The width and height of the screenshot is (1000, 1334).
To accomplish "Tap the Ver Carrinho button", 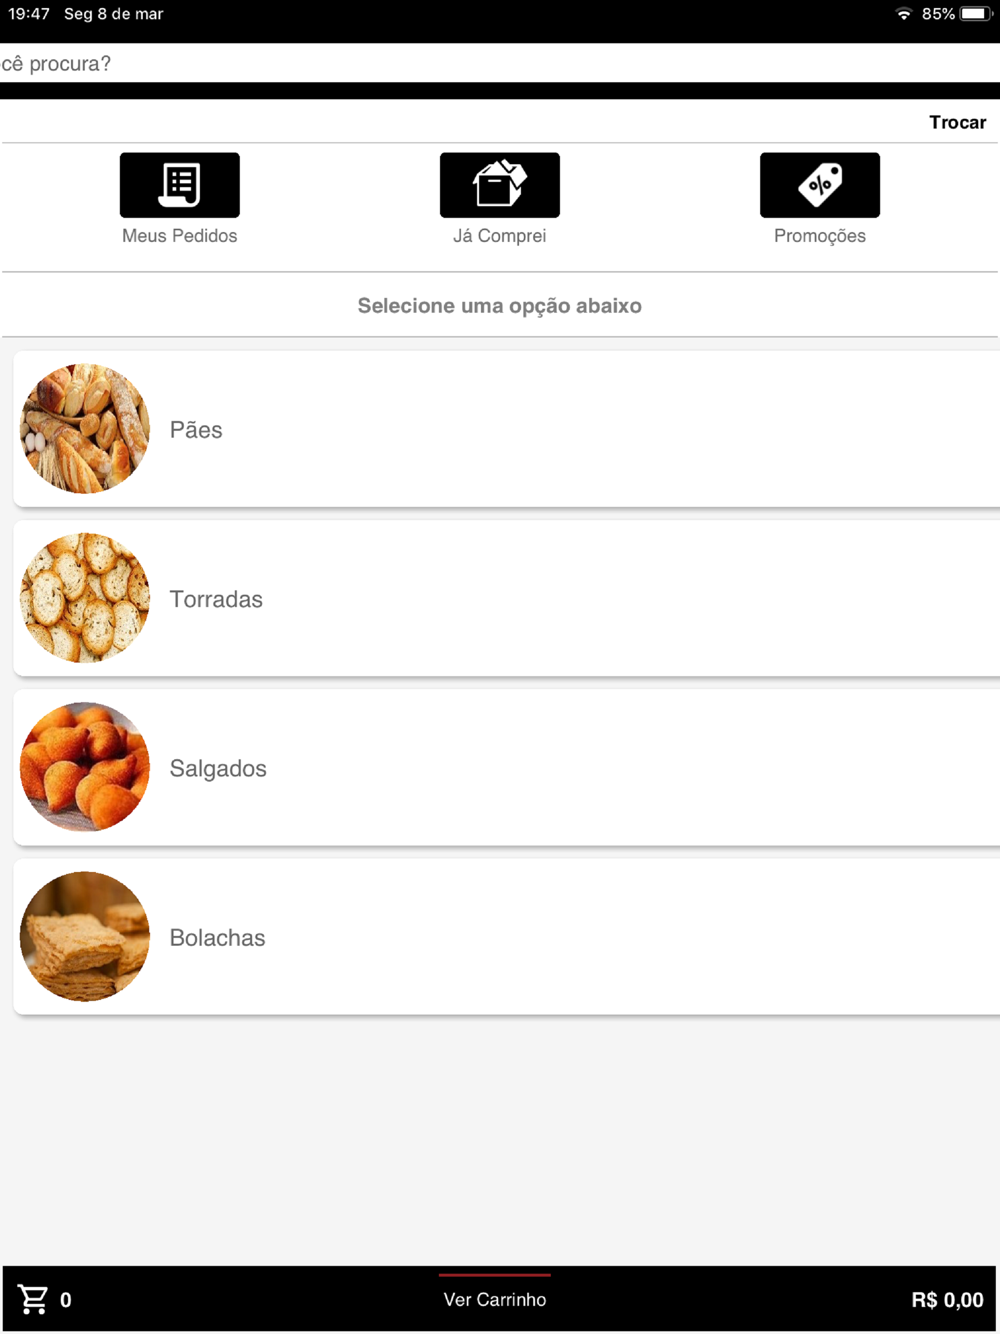I will 495,1299.
